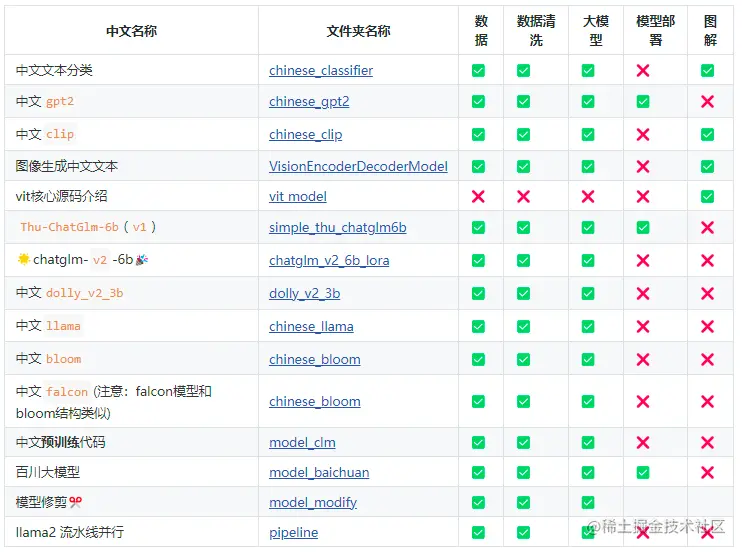Screen dimensions: 742x552
Task: Click the 大模型 column header
Action: point(596,30)
